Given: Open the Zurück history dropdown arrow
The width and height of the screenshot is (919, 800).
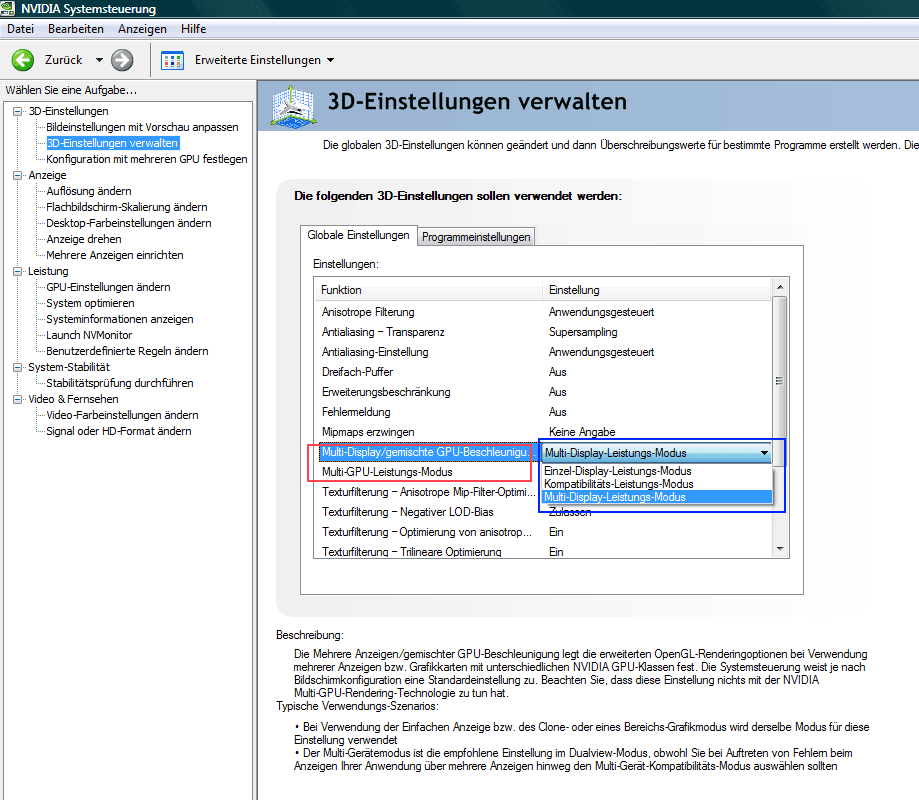Looking at the screenshot, I should [99, 60].
